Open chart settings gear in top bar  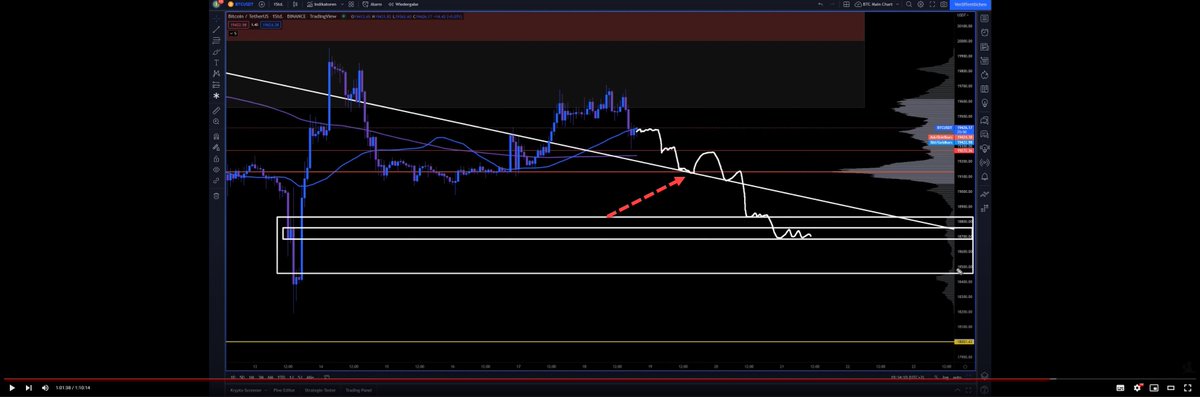pyautogui.click(x=920, y=4)
